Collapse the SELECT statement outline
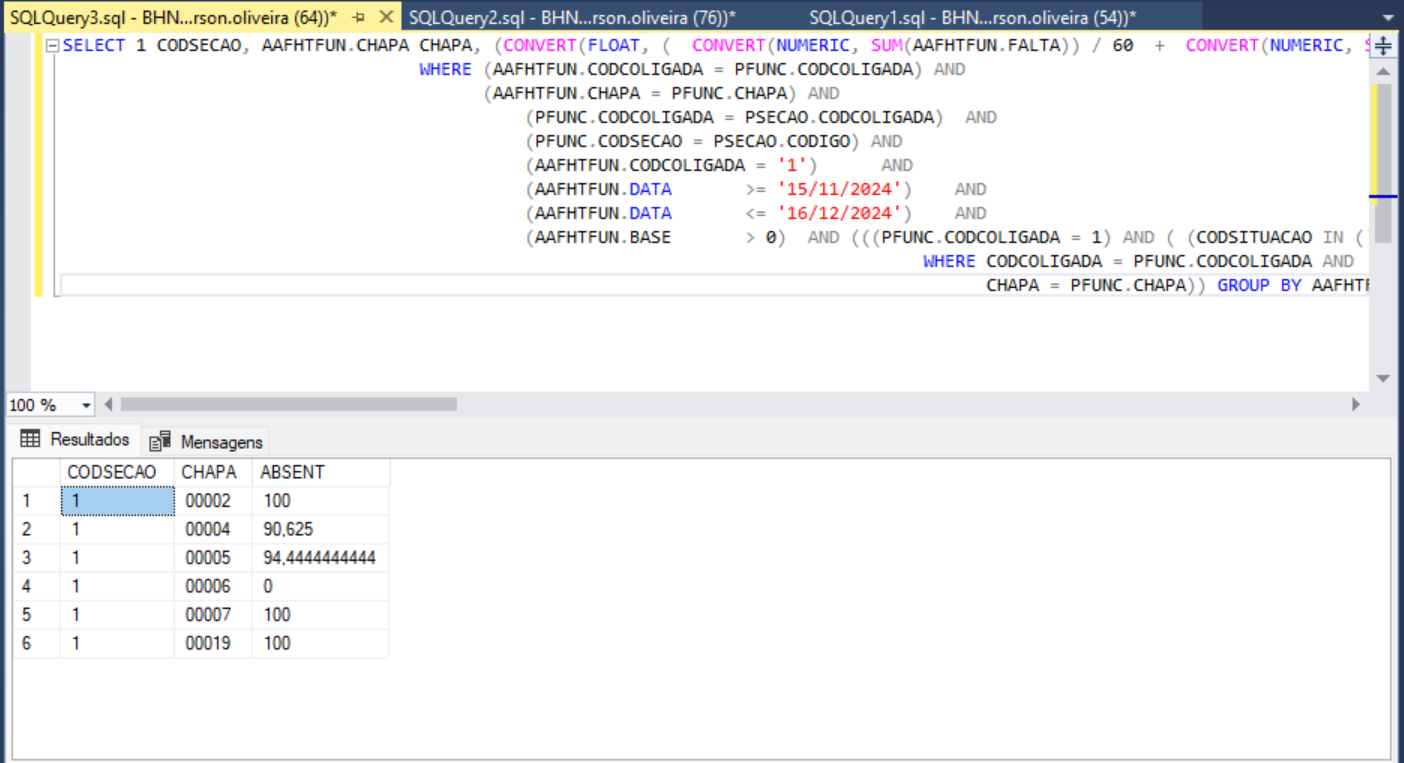The height and width of the screenshot is (763, 1404). point(53,45)
